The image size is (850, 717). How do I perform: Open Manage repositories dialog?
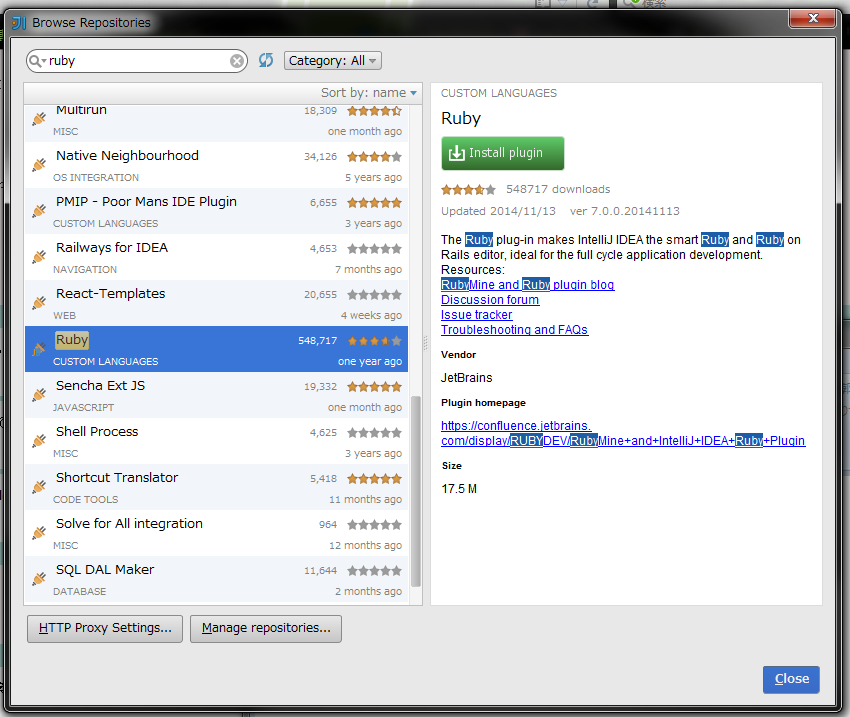pyautogui.click(x=266, y=628)
